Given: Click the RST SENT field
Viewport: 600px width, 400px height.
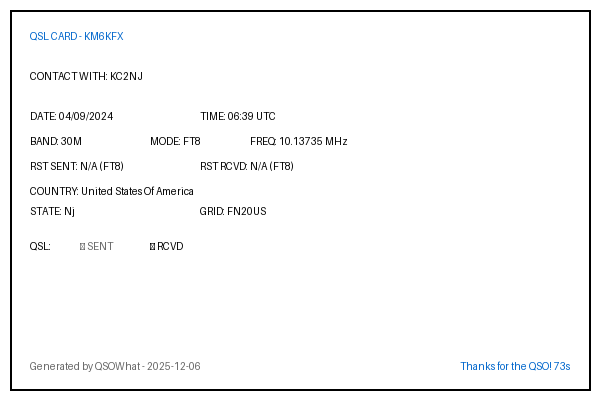Looking at the screenshot, I should [77, 166].
